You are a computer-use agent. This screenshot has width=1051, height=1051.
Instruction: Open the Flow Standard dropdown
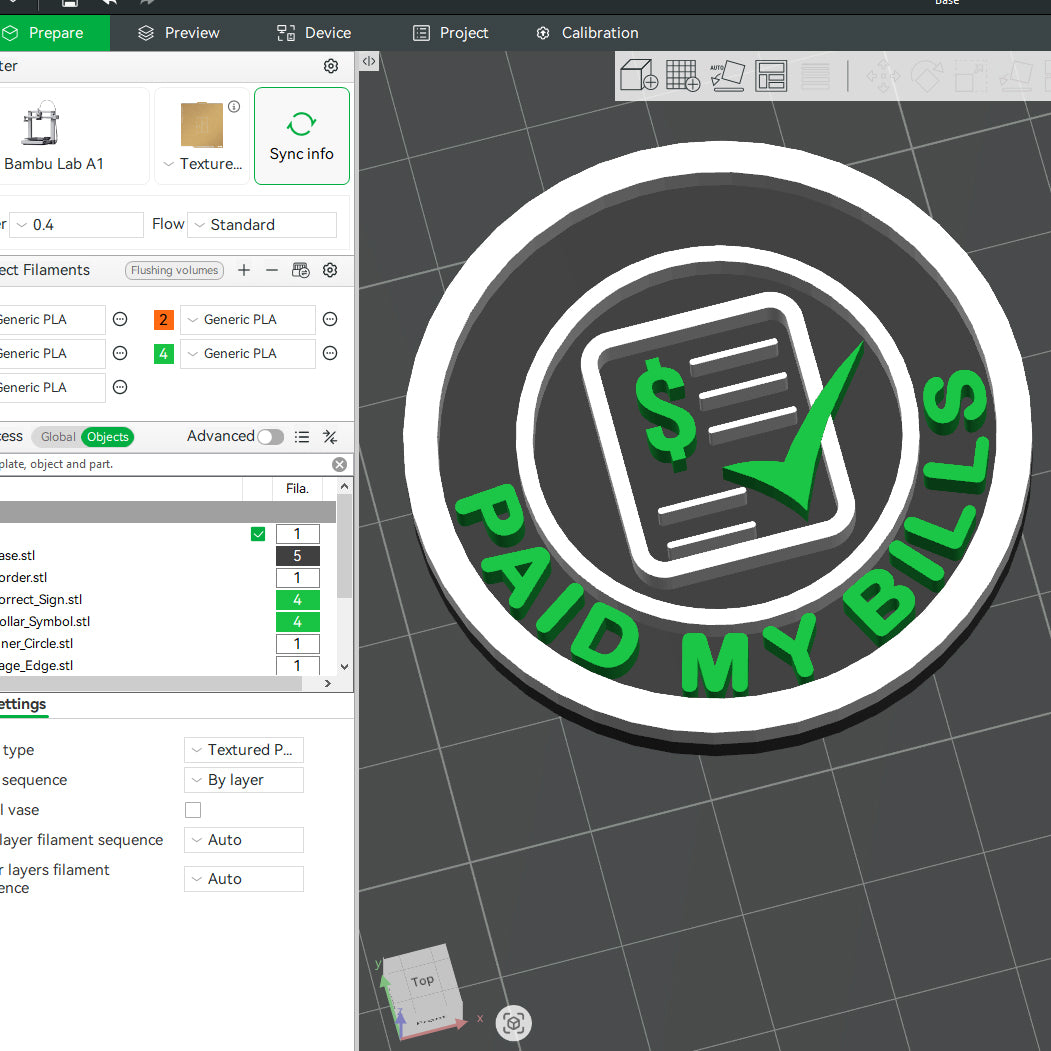click(262, 225)
